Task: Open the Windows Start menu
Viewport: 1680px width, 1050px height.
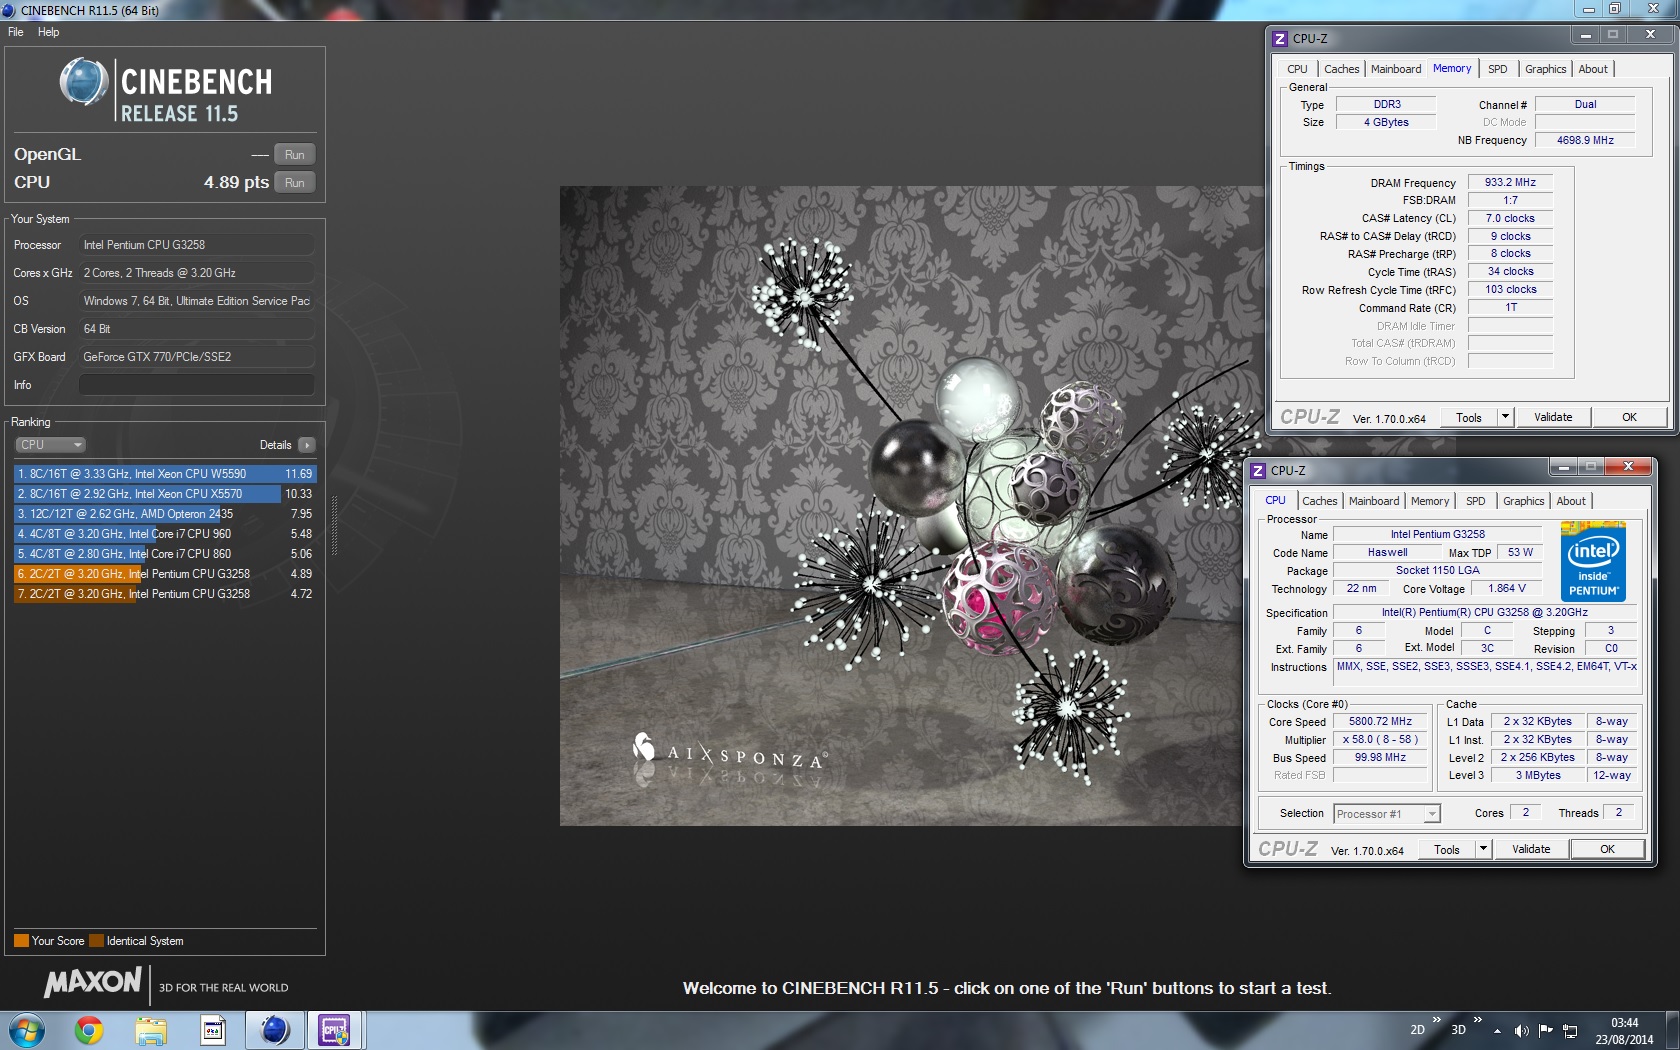Action: pos(27,1030)
